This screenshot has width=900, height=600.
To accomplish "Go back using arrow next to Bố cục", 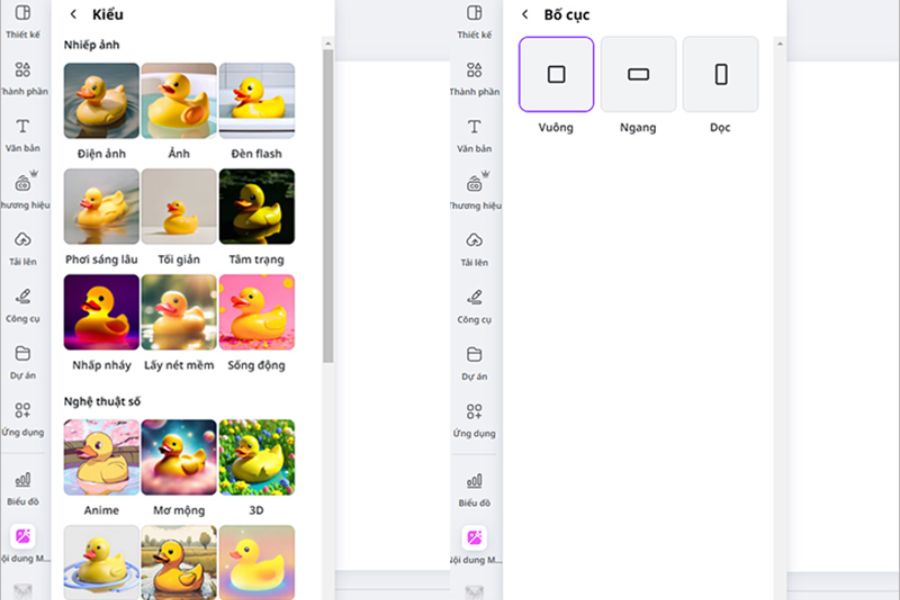I will (525, 15).
